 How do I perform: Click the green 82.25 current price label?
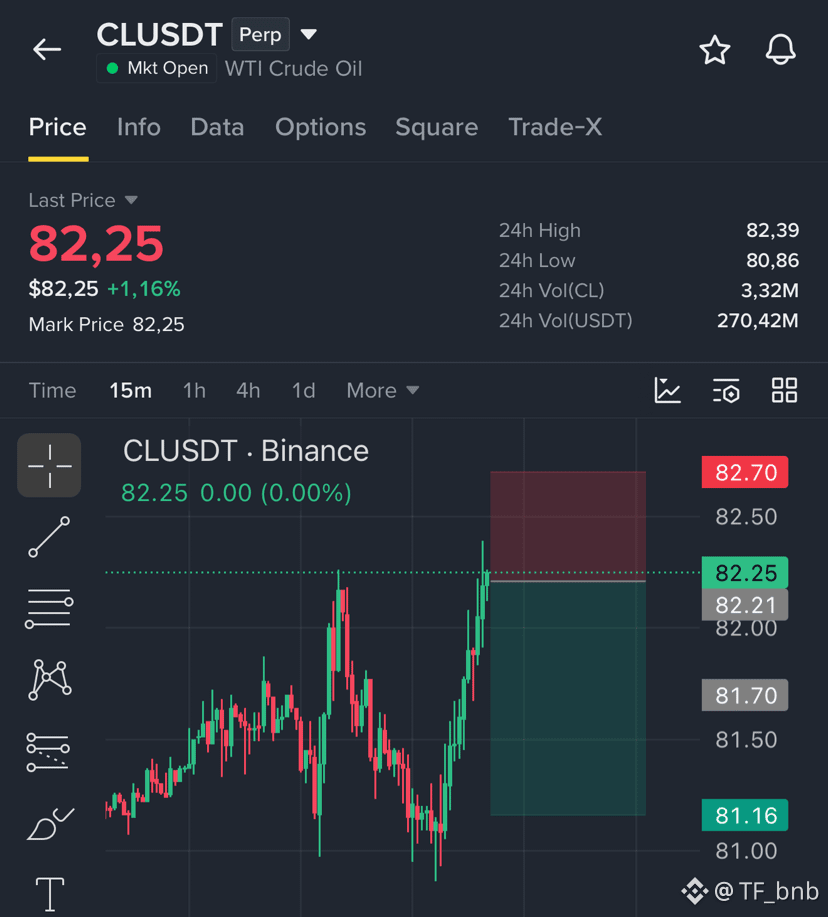tap(745, 573)
